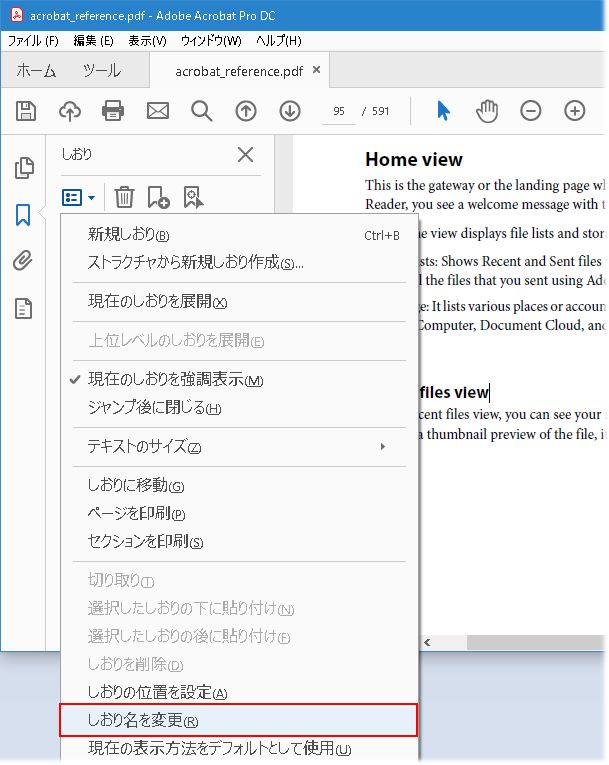Choose しおりに移動(G)

[x=239, y=485]
